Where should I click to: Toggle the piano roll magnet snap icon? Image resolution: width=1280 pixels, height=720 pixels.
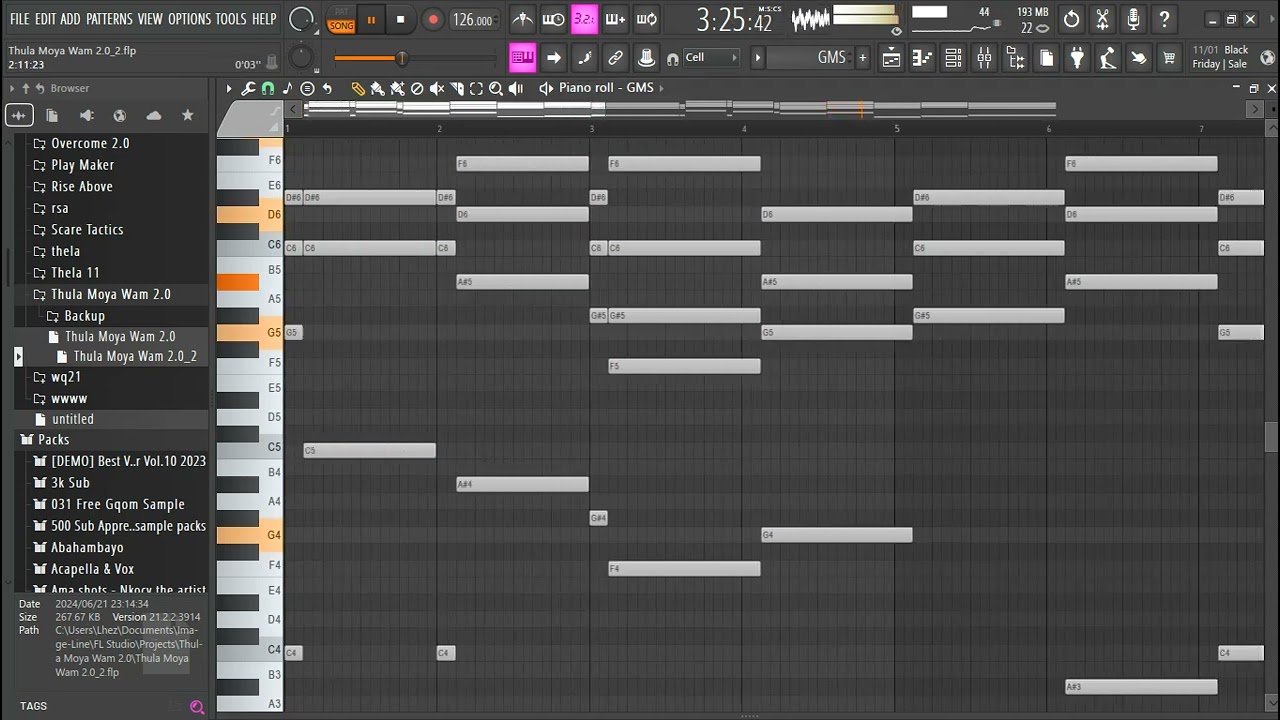268,88
